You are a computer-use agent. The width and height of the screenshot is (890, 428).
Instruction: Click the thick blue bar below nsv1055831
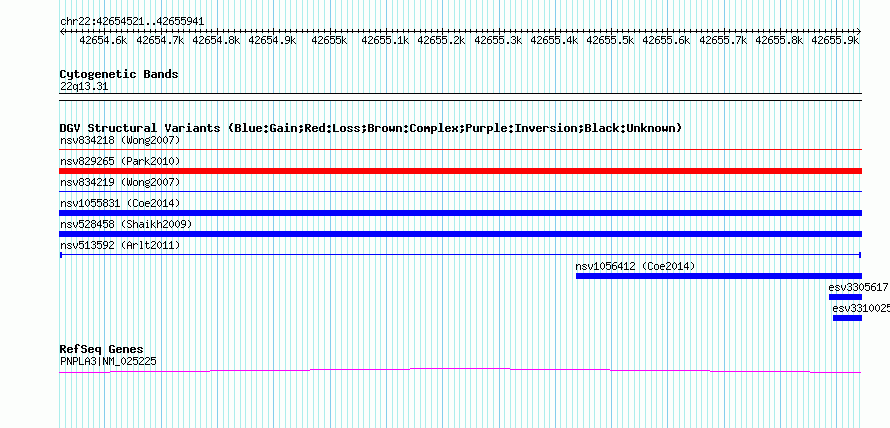point(461,213)
